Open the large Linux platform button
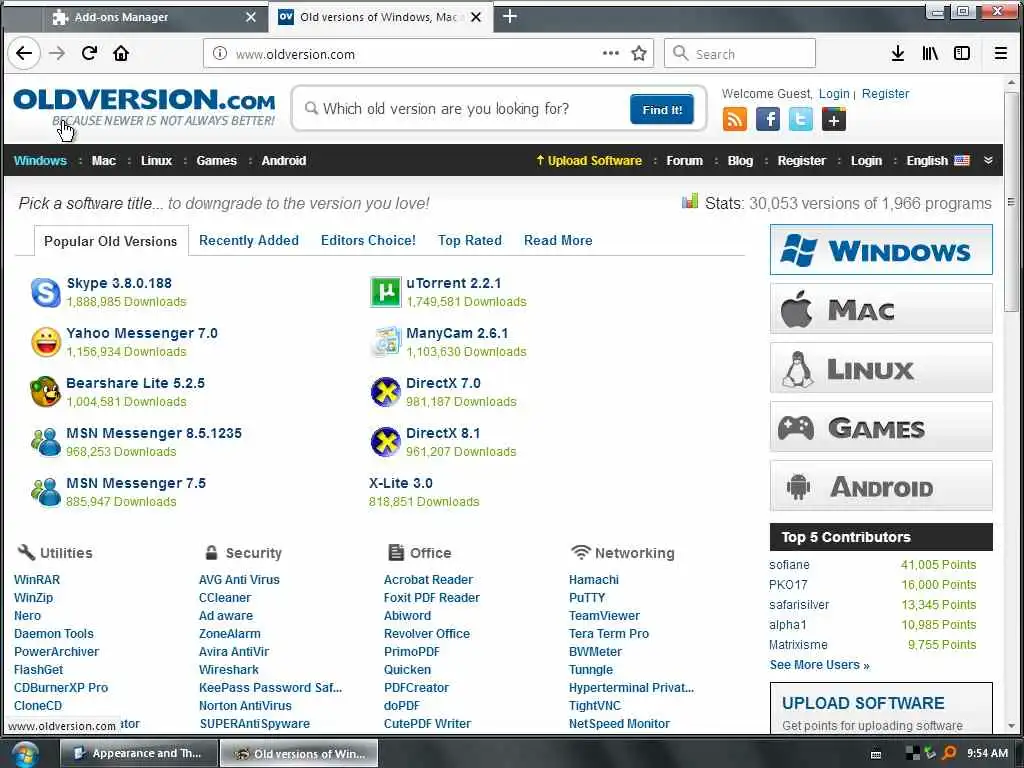This screenshot has height=768, width=1024. click(881, 368)
